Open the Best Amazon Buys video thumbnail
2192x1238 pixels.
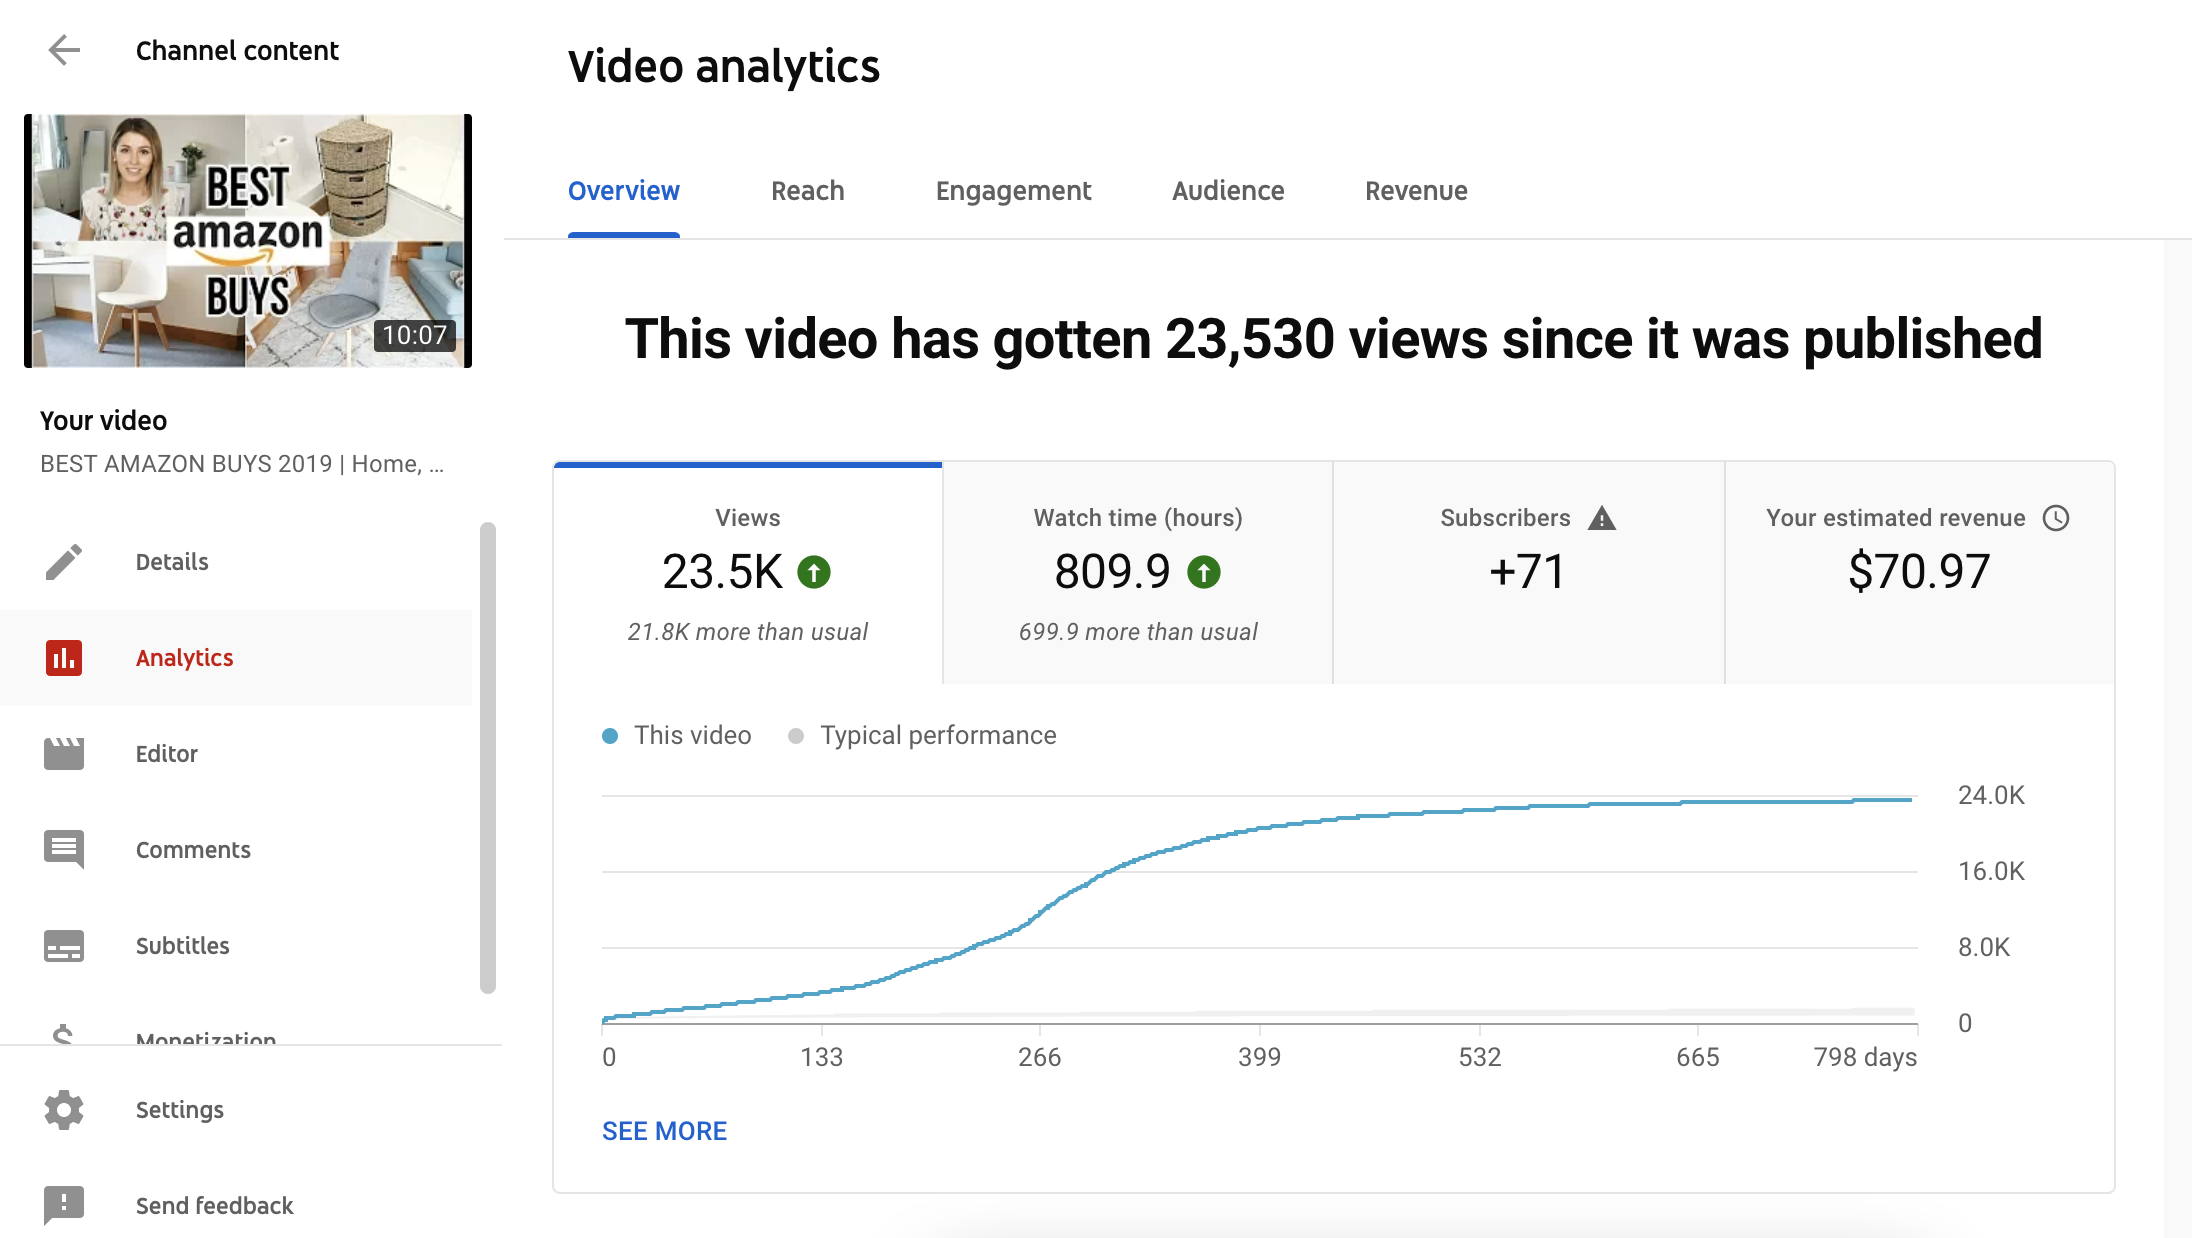point(248,241)
